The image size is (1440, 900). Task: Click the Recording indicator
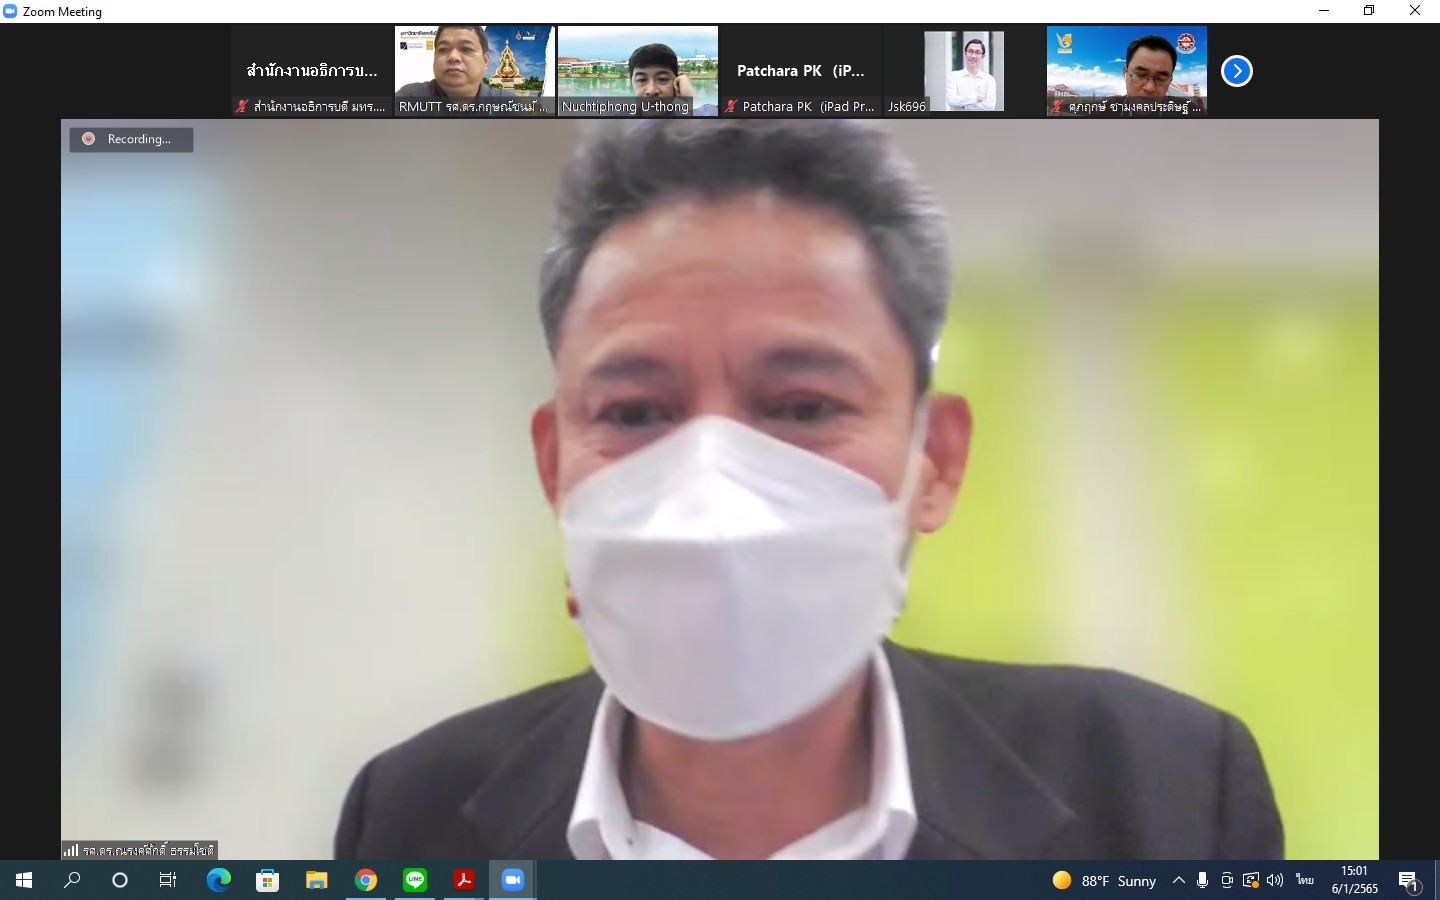pyautogui.click(x=131, y=139)
